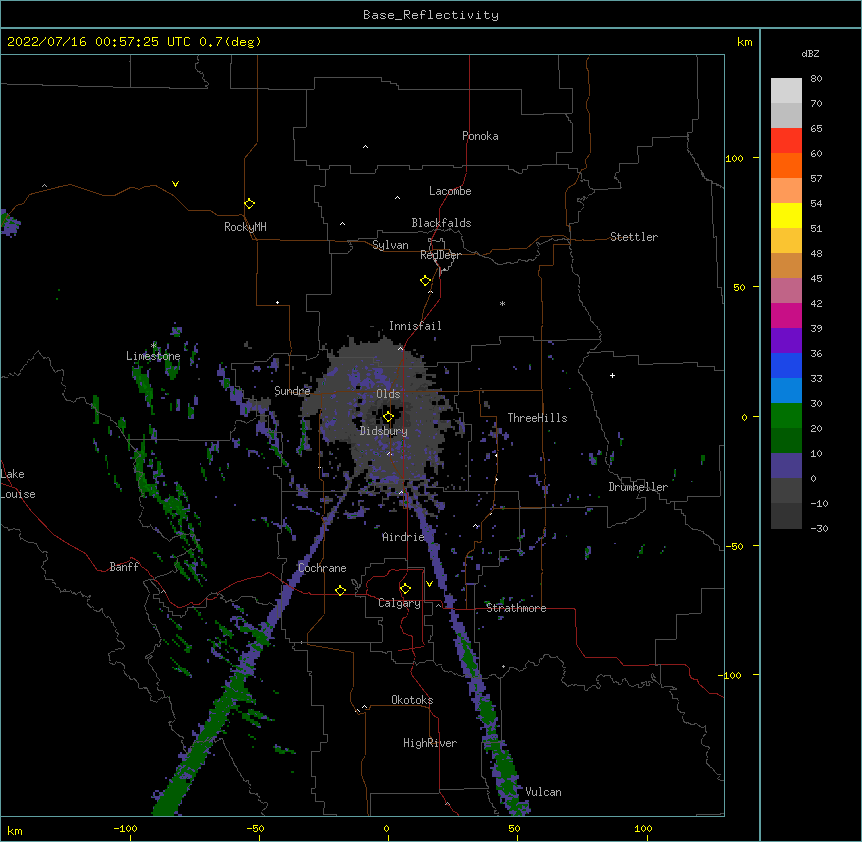Select the yellow 51-54 dBZ legend swatch
The image size is (862, 842).
(x=786, y=215)
